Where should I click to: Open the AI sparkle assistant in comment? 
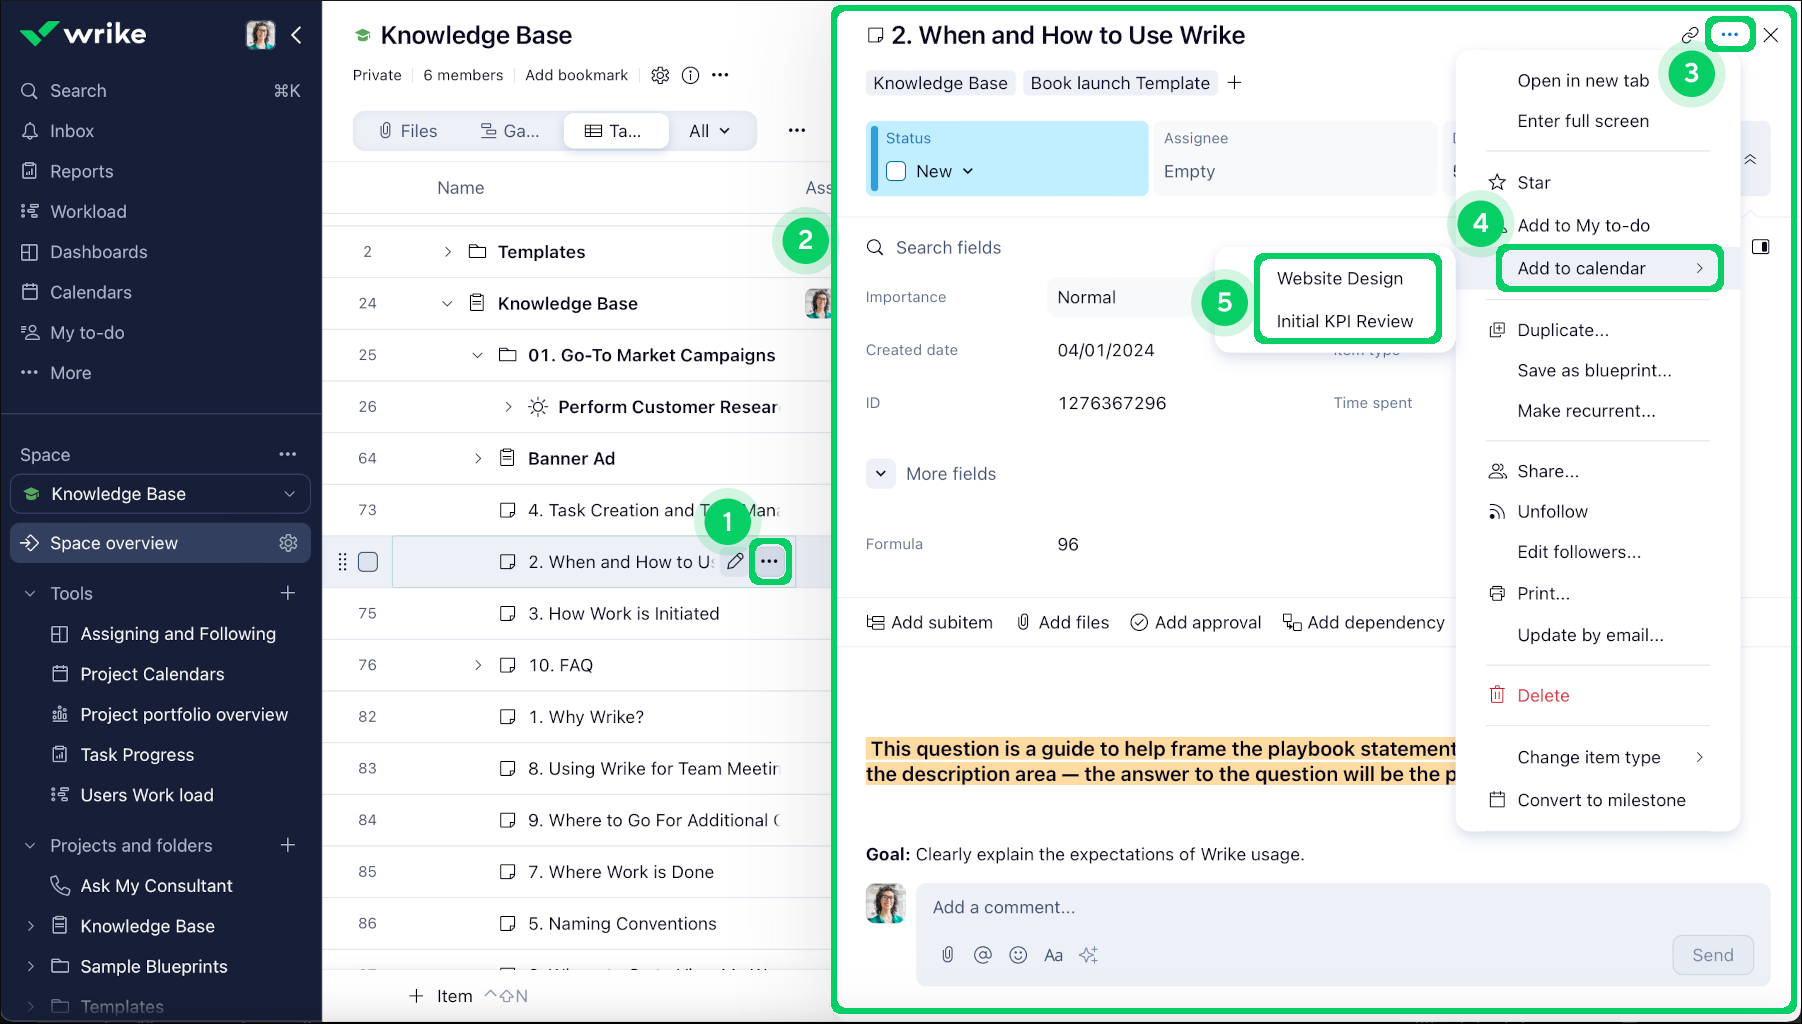pos(1089,955)
